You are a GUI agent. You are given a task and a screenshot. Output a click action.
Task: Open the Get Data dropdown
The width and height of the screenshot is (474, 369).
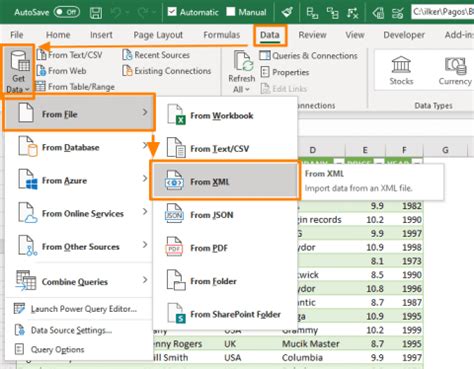(x=18, y=71)
